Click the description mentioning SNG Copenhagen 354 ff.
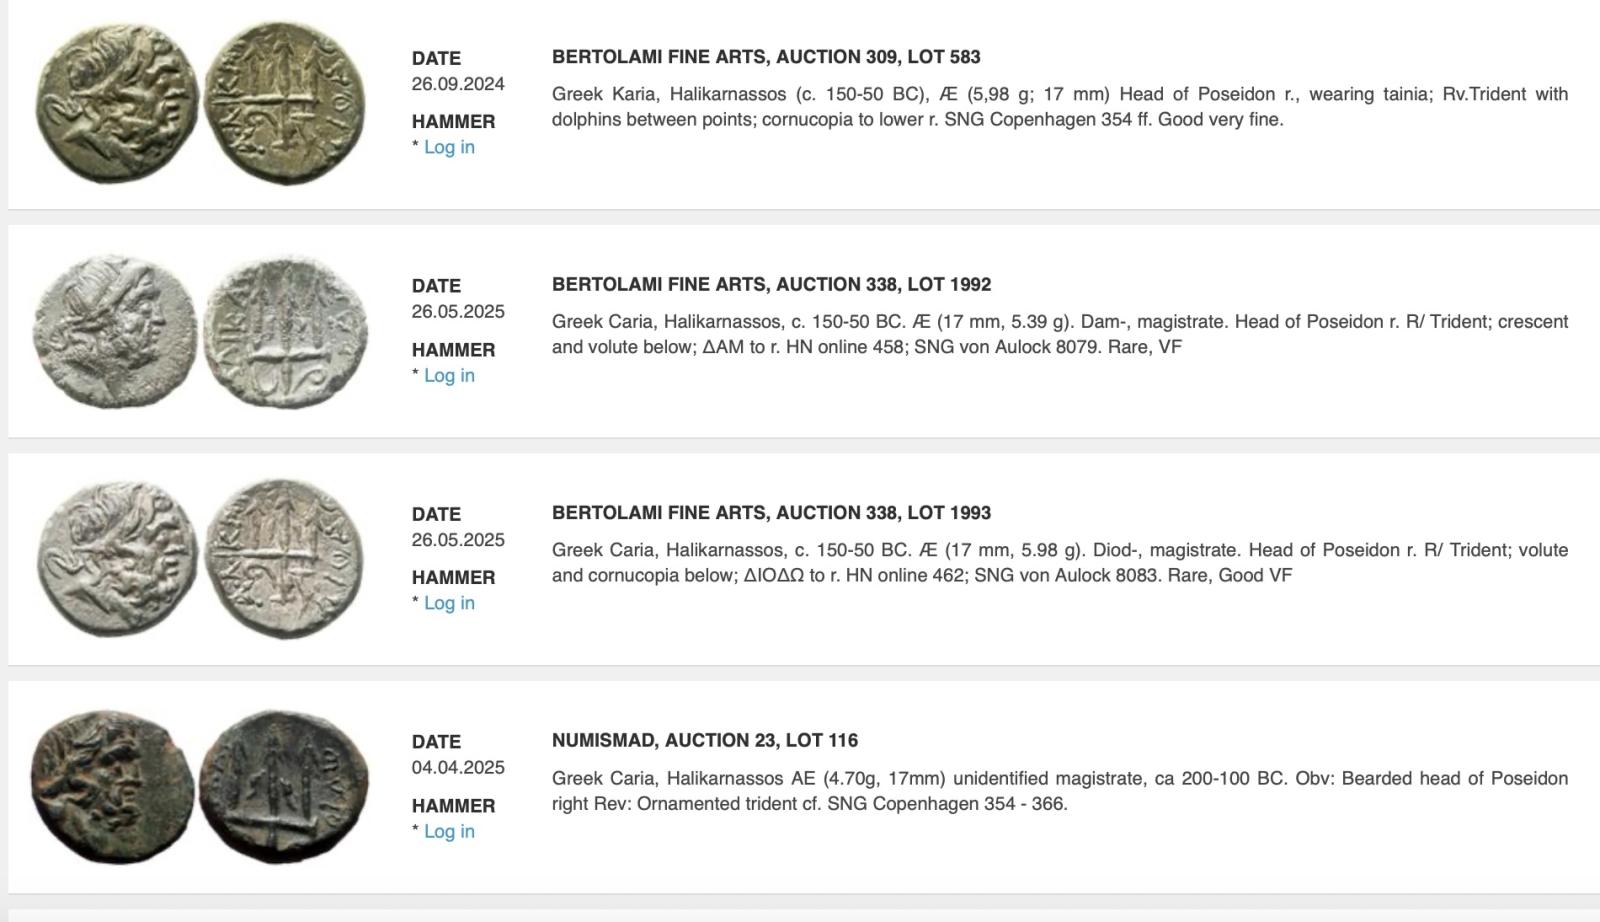 [1059, 107]
